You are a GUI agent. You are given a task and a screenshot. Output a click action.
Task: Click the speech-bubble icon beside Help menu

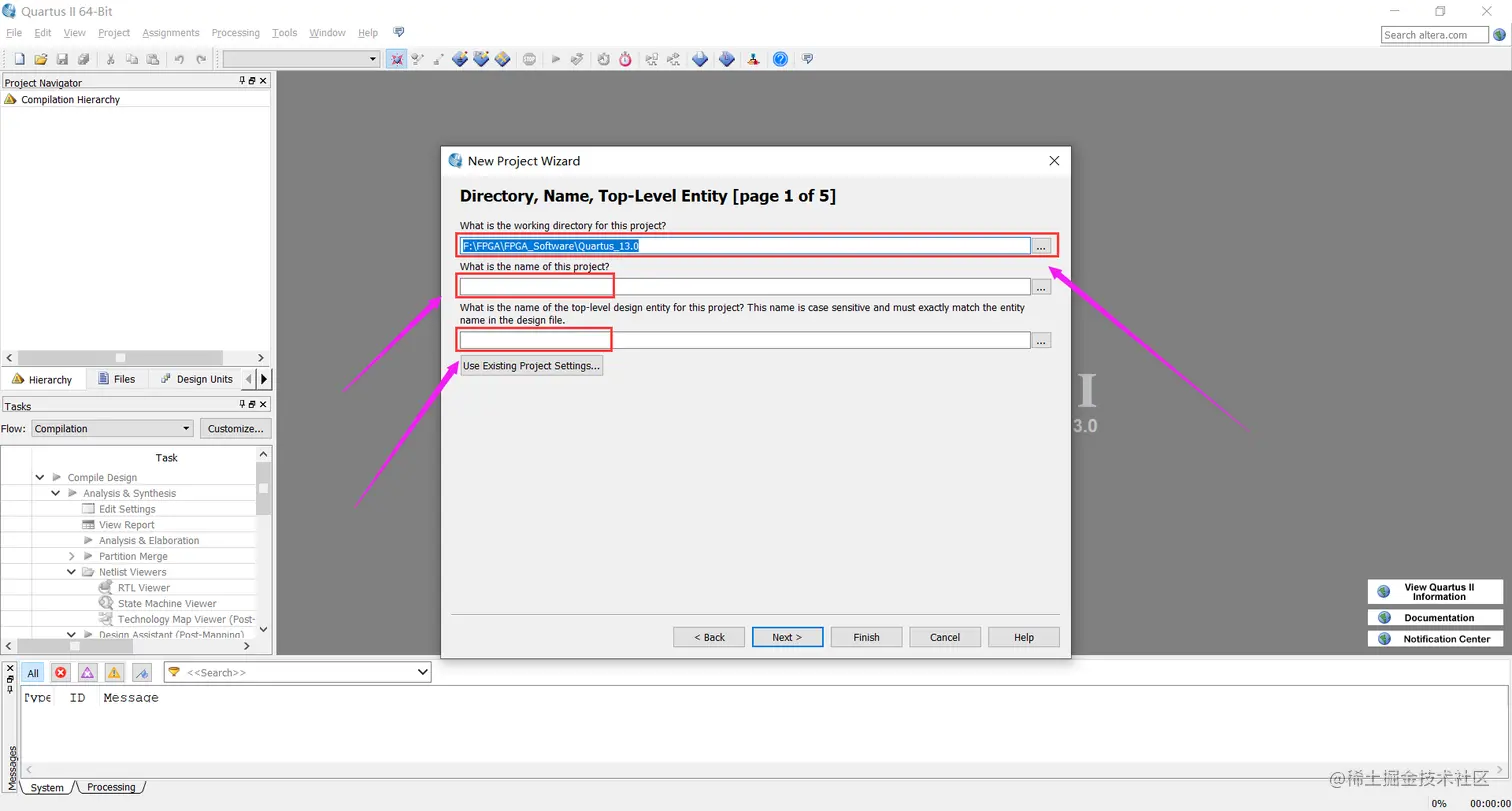coord(399,33)
